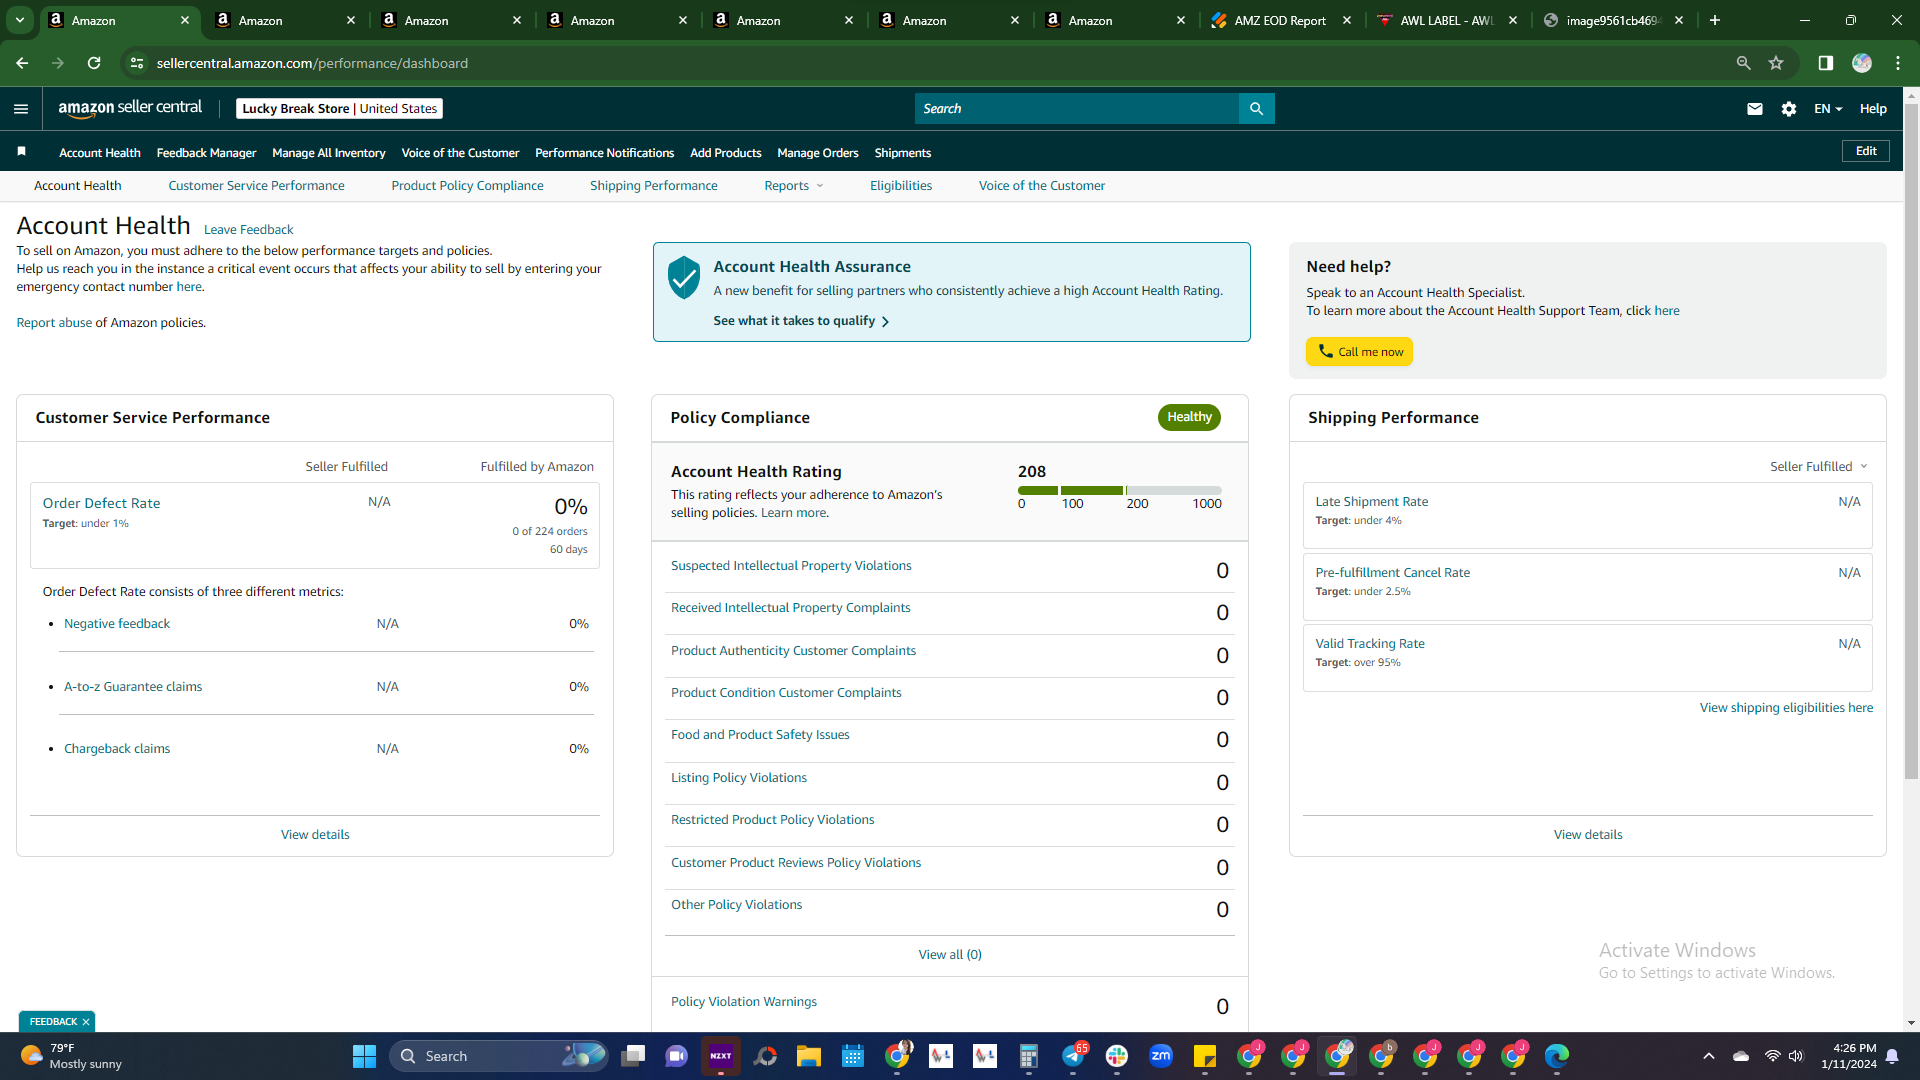Click the Amazon Seller Central logo
Viewport: 1920px width, 1080px height.
(x=130, y=108)
